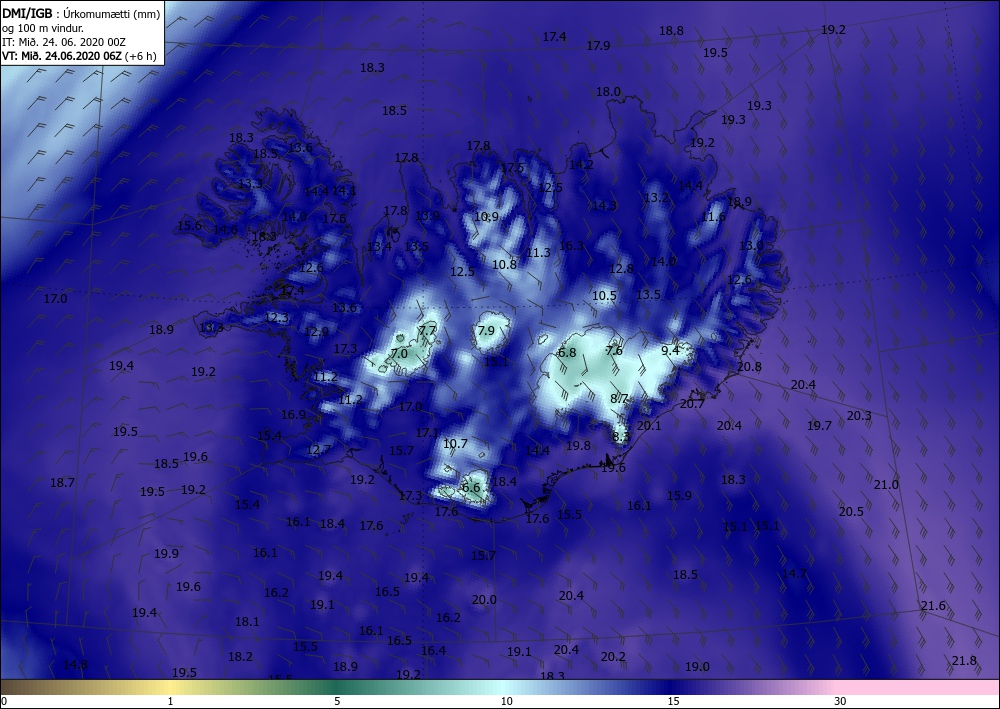Click the '10' label on the color scale
This screenshot has width=1000, height=709.
click(506, 701)
